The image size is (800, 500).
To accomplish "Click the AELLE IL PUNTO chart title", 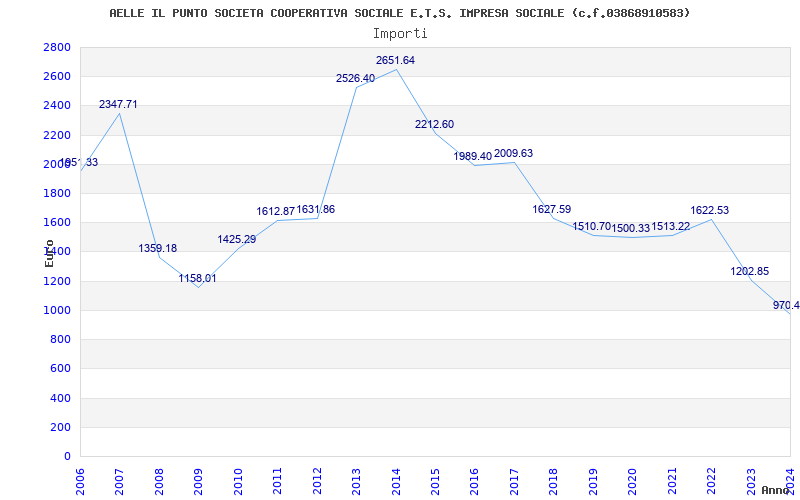I will coord(400,14).
